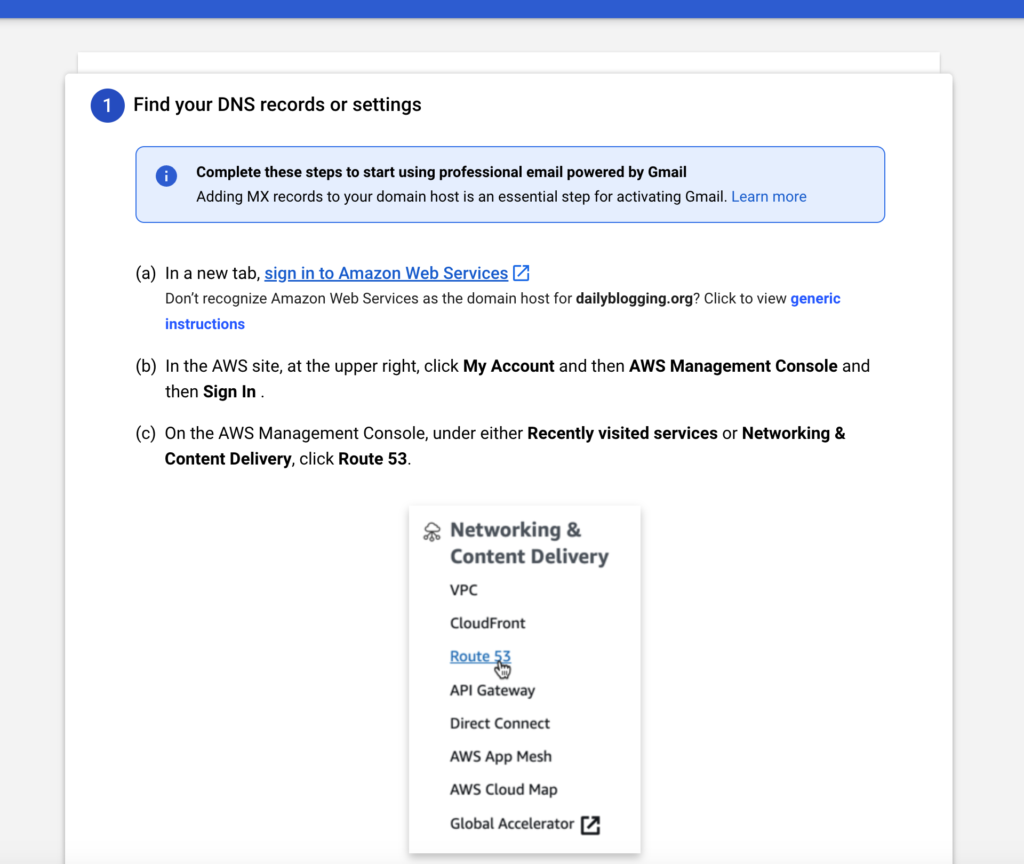Pick AWS App Mesh in the services list

(x=500, y=756)
